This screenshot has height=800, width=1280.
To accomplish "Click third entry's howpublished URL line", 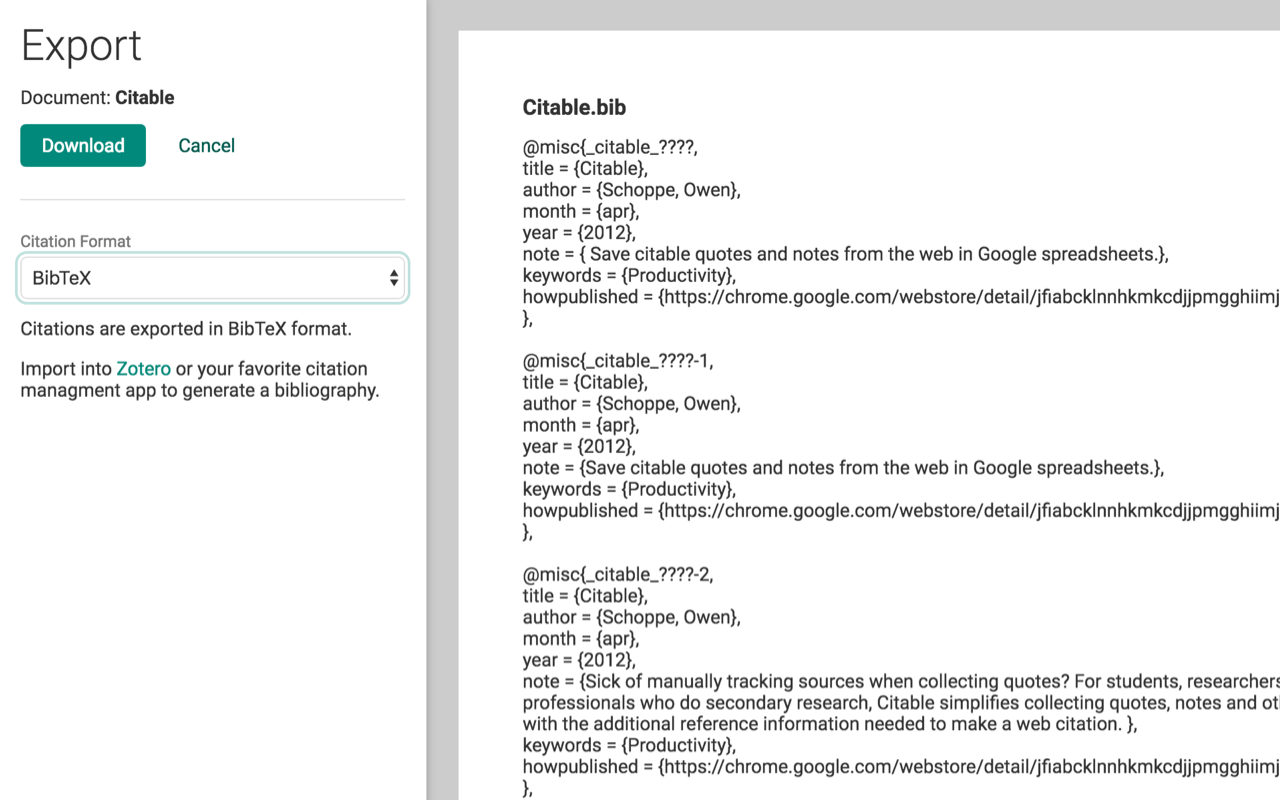I will (x=900, y=767).
